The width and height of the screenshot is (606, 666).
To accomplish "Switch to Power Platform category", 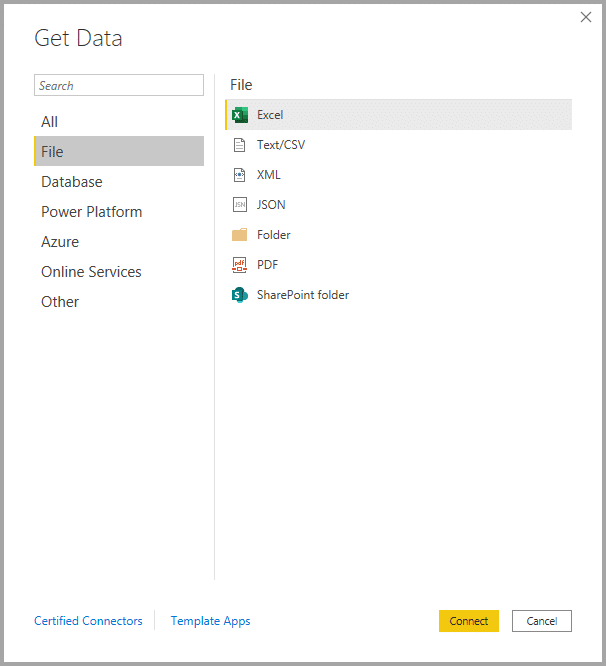I will coord(92,212).
